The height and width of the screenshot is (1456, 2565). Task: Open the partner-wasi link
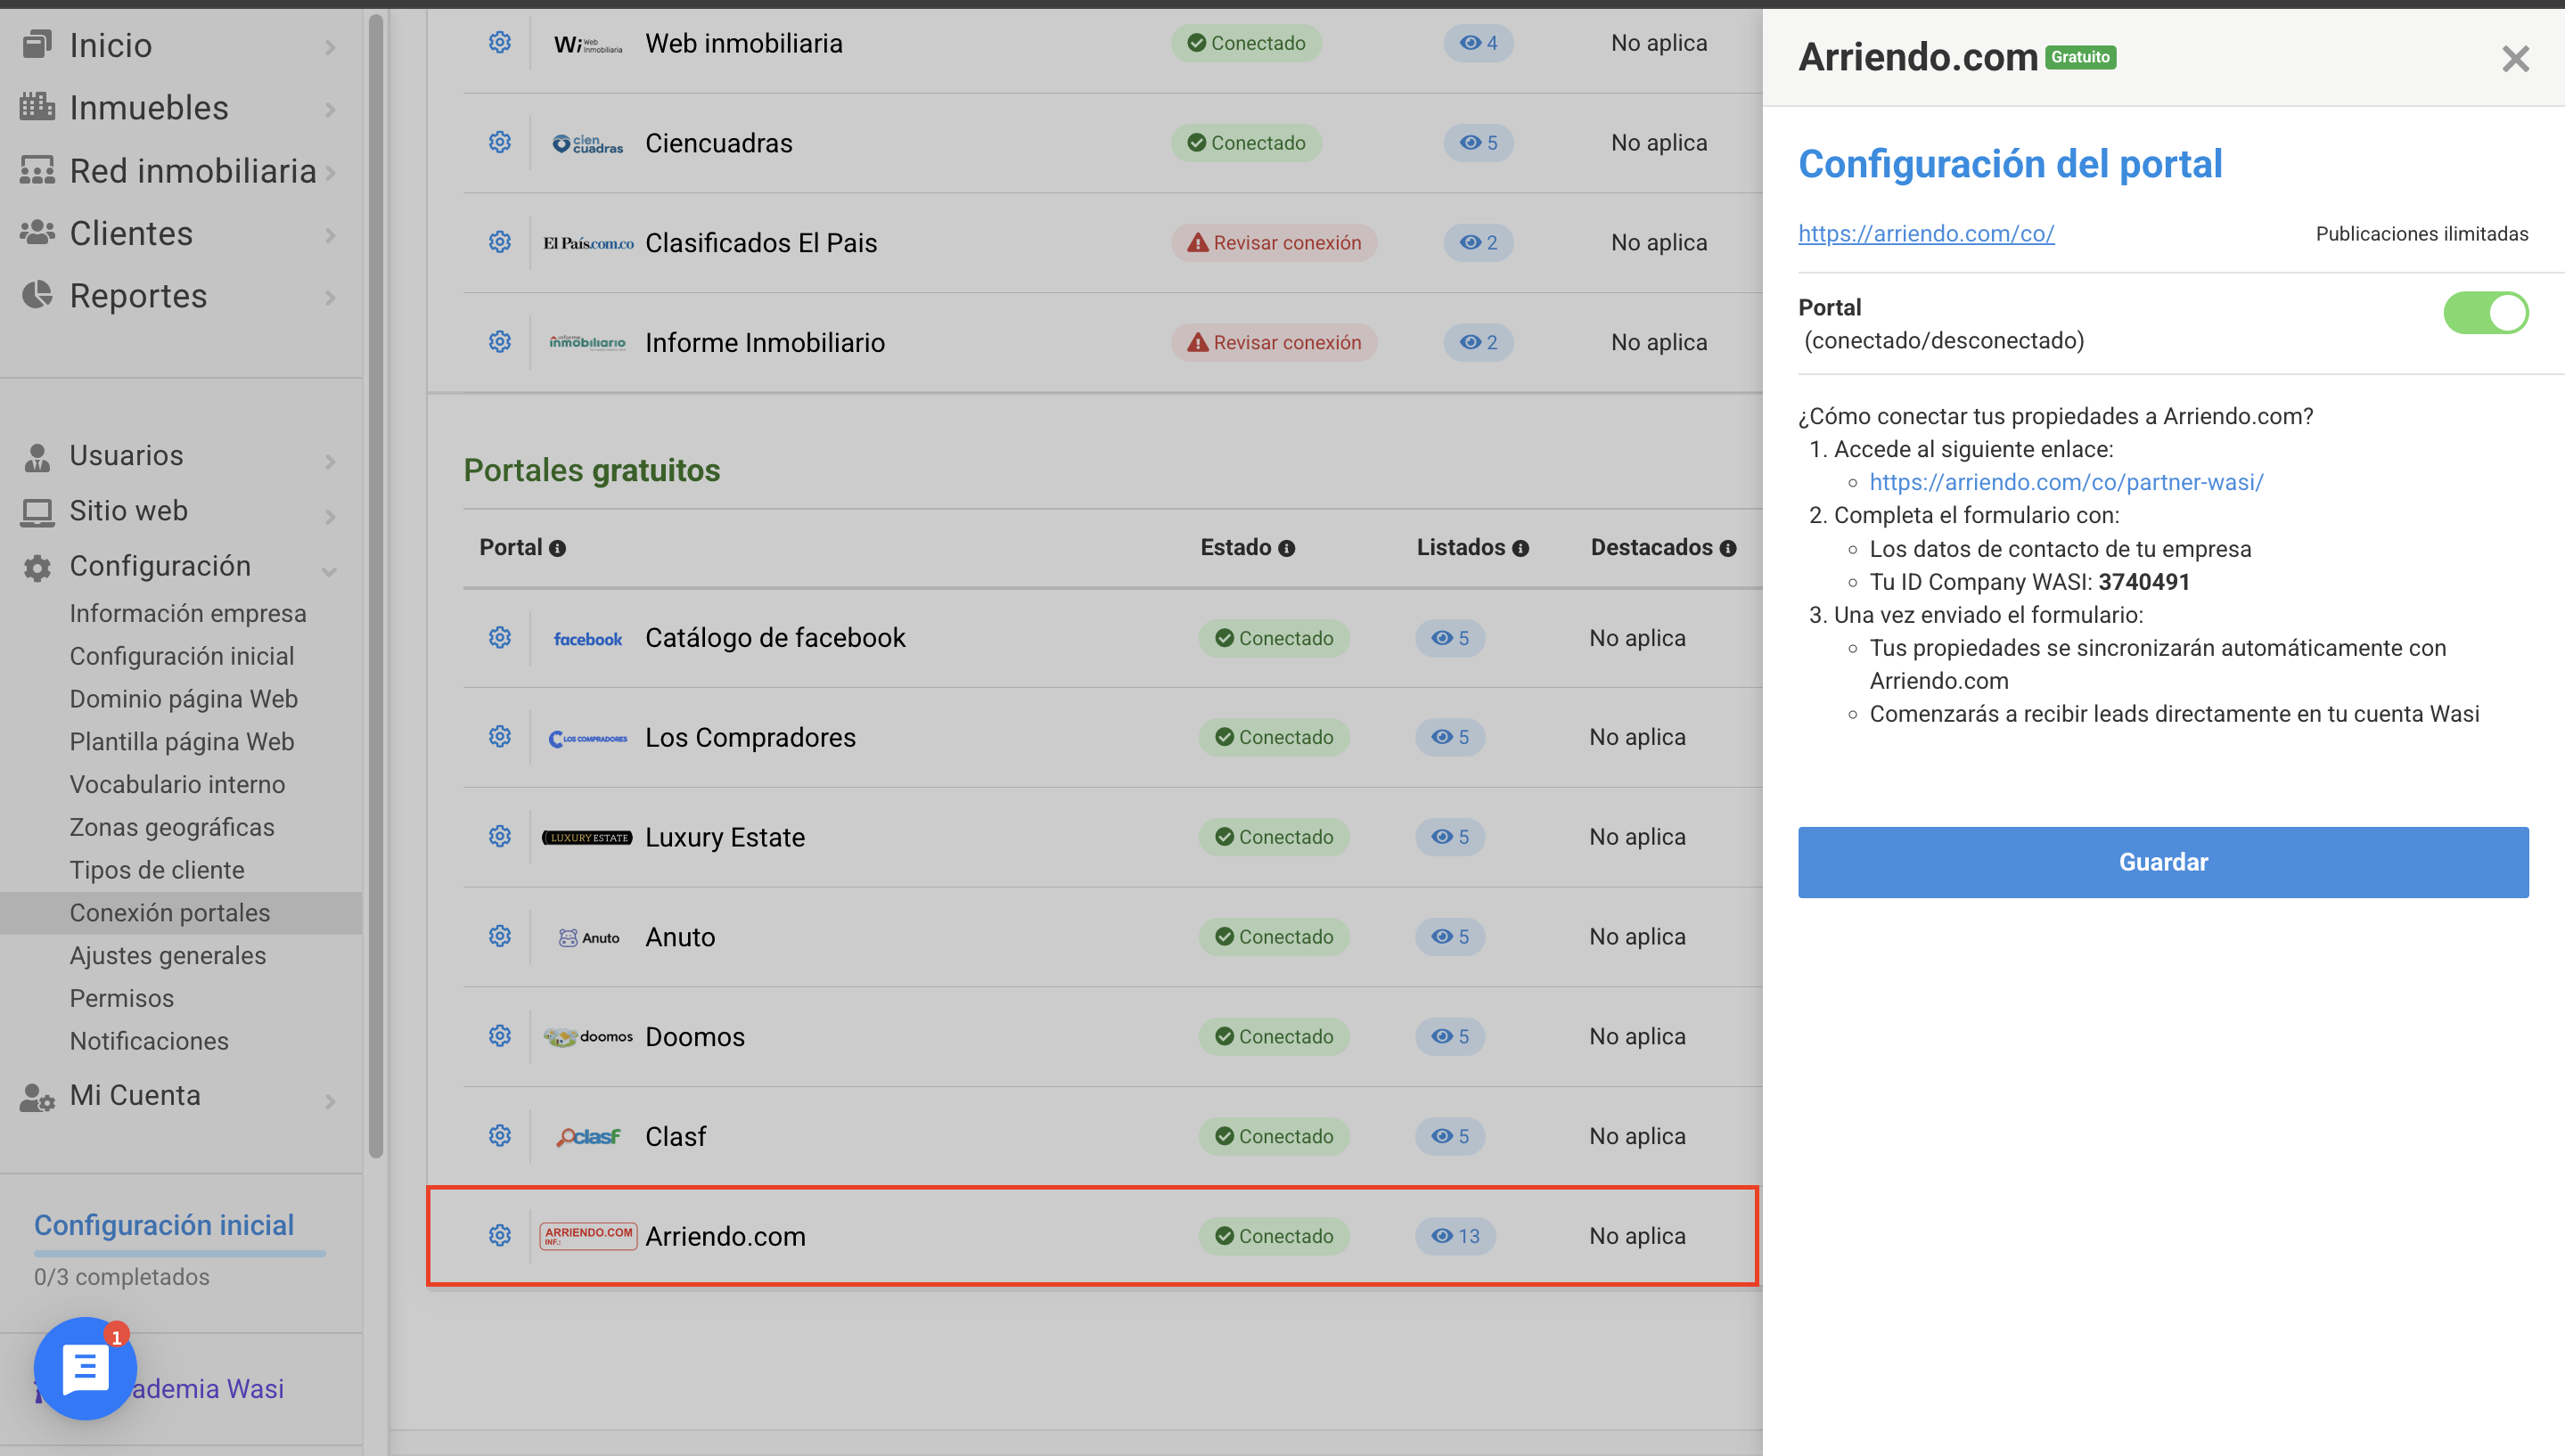2066,482
